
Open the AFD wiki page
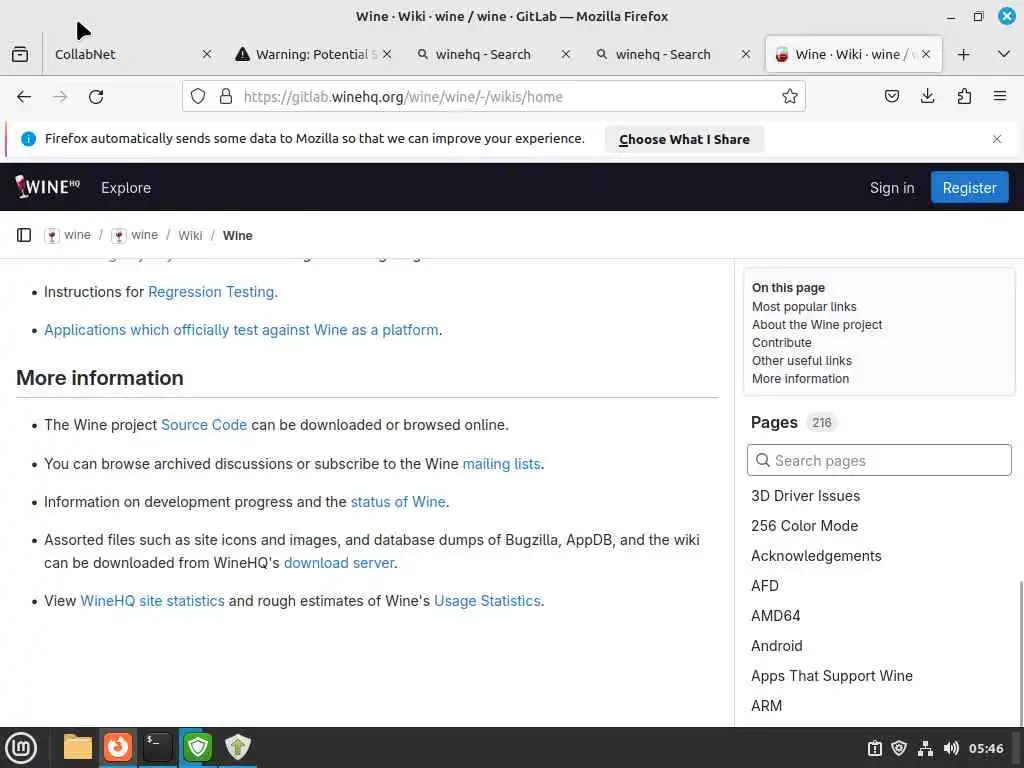click(764, 586)
